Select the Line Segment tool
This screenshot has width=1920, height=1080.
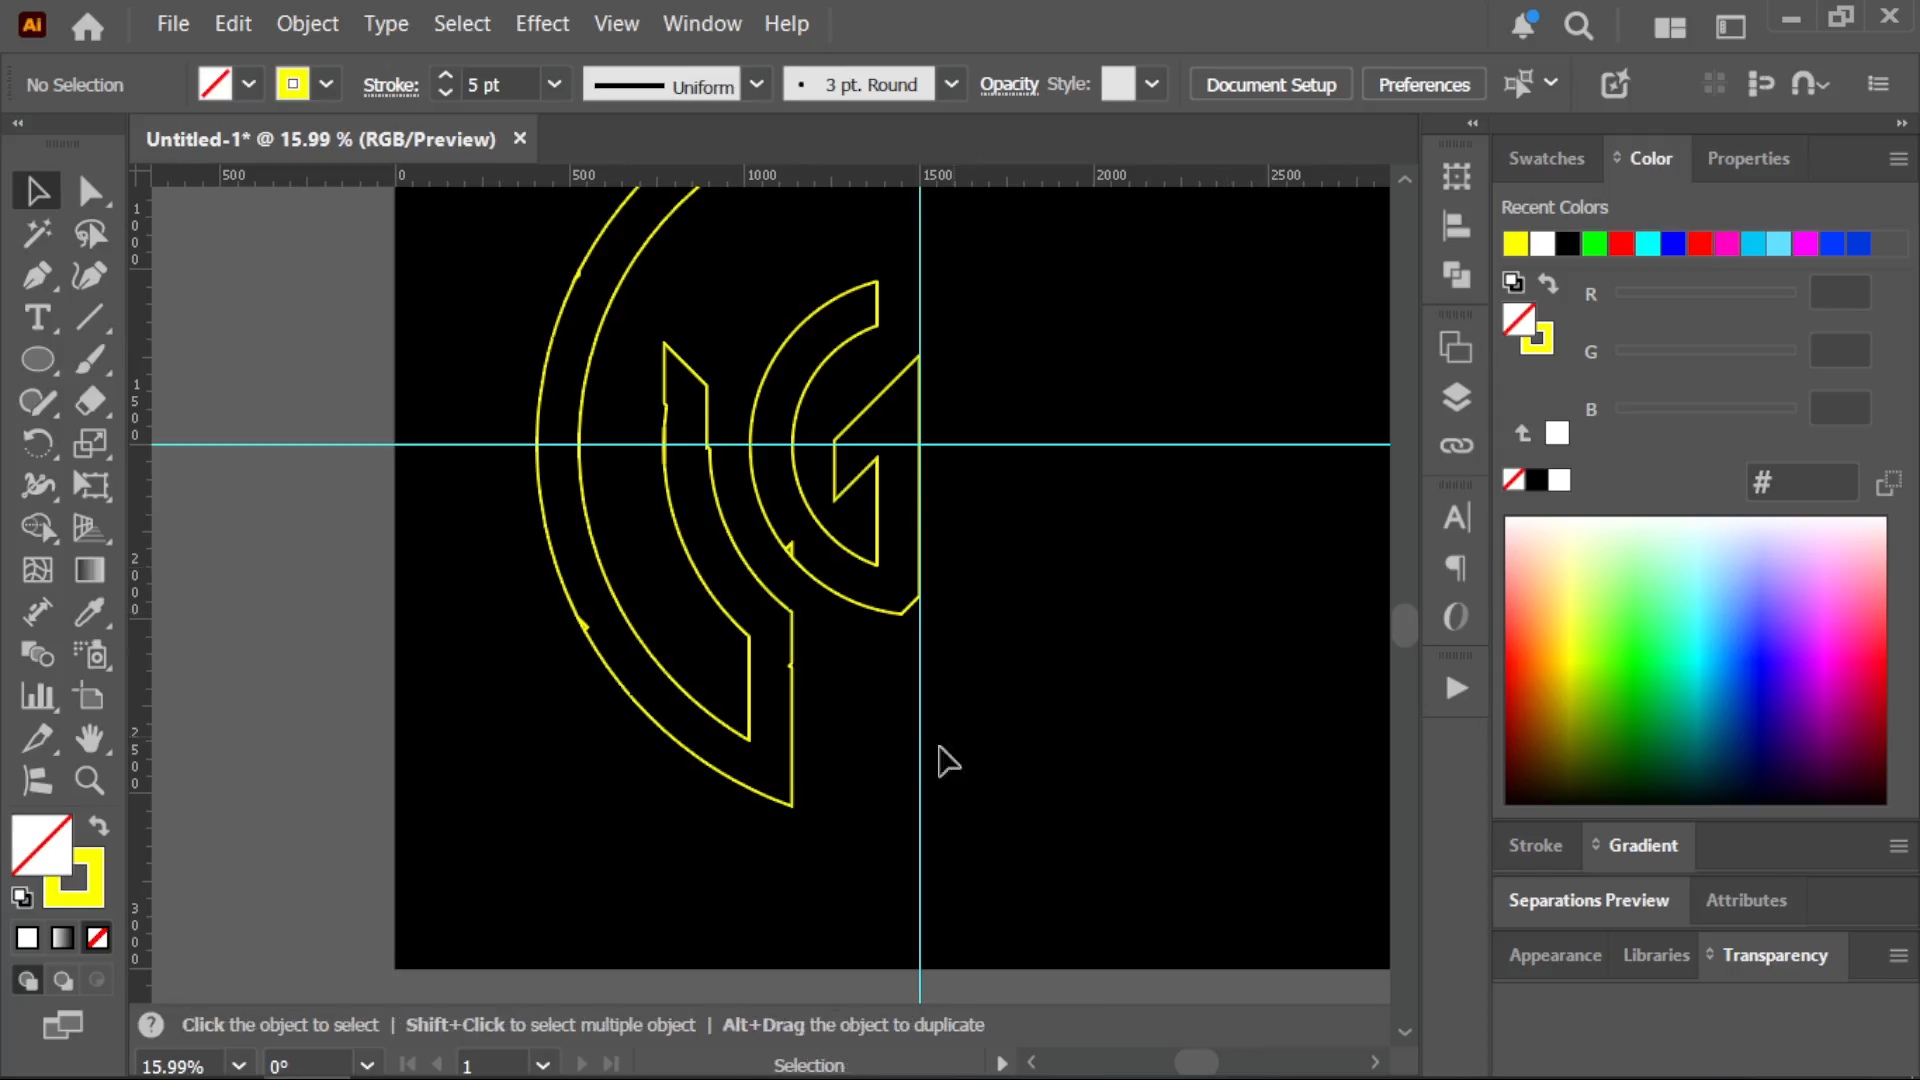(90, 317)
